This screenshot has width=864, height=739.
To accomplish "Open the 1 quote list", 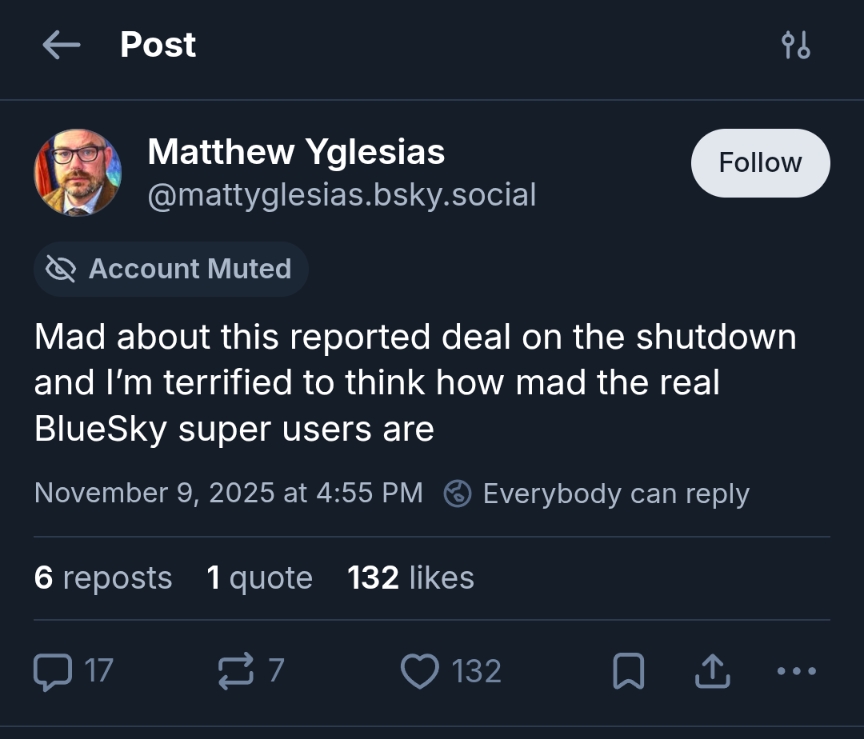I will point(260,578).
